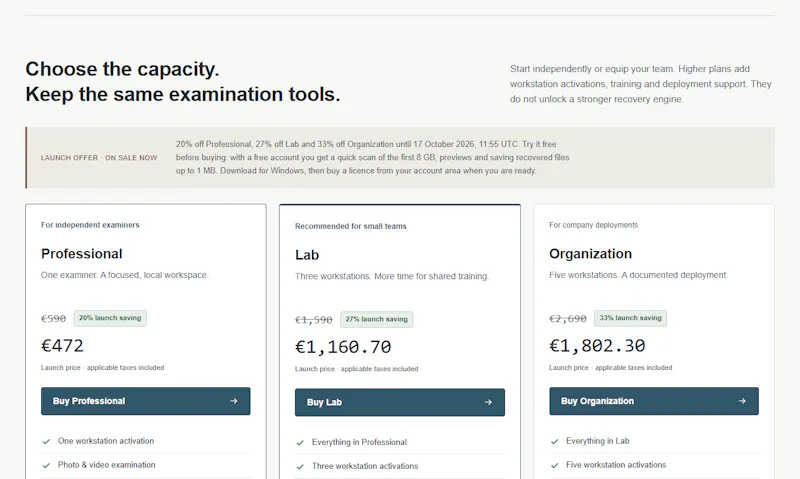Select the Organization plan heading
Viewport: 800px width, 479px height.
click(x=590, y=254)
